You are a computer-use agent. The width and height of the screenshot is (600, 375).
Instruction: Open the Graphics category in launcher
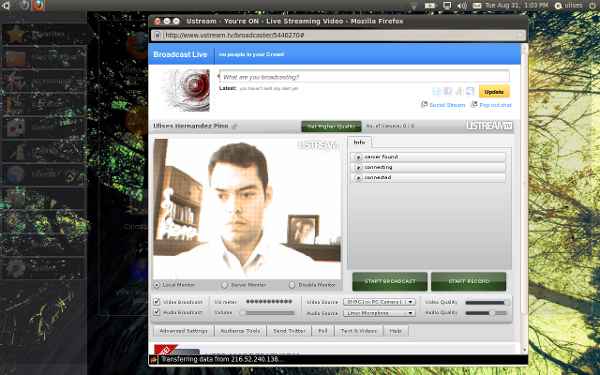[x=44, y=151]
